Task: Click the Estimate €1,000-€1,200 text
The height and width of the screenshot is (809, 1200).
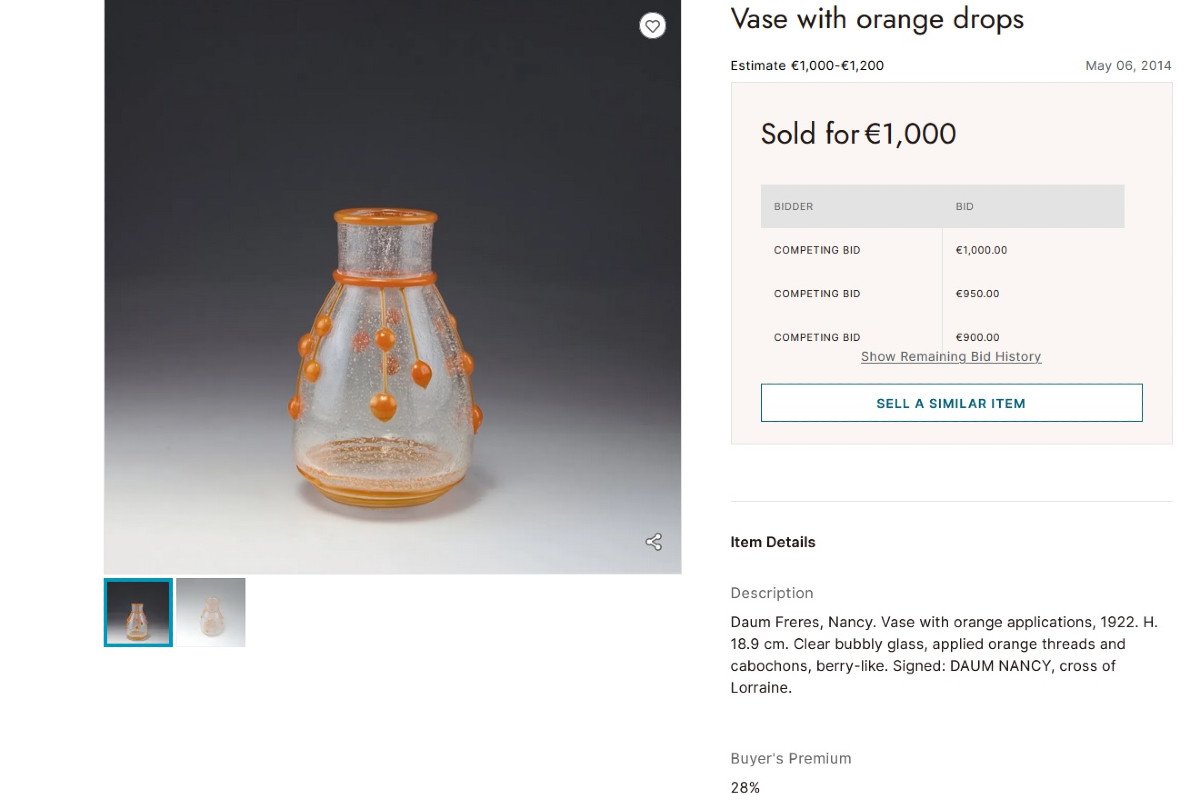Action: pyautogui.click(x=807, y=66)
